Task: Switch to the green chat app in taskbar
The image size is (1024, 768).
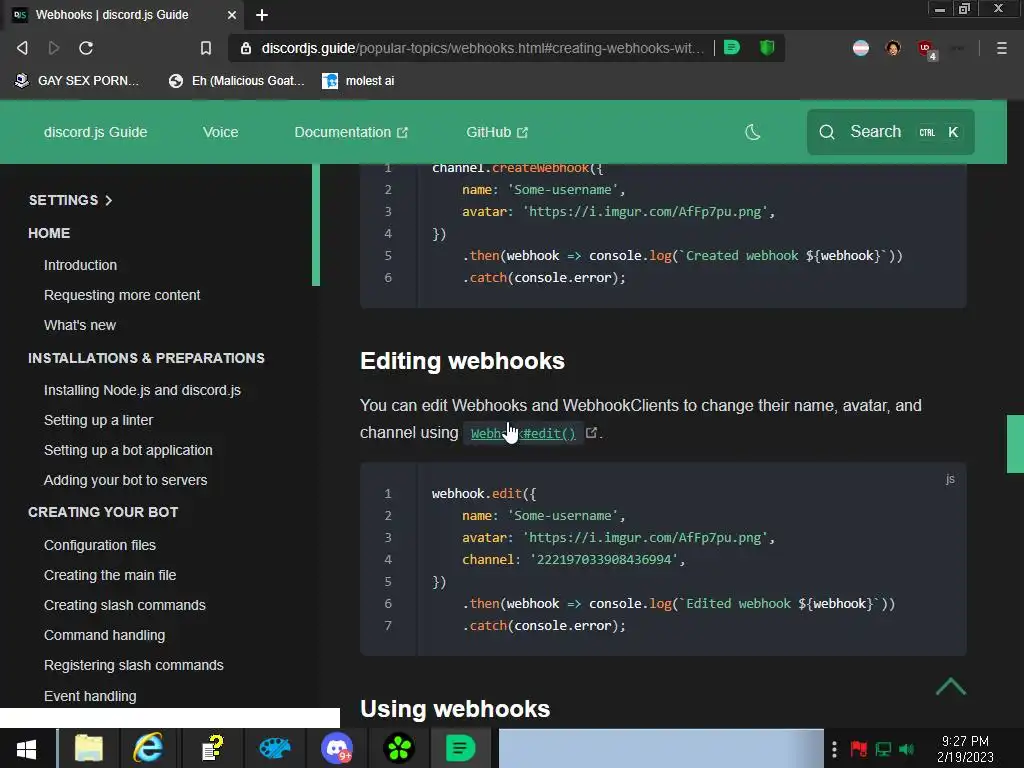Action: point(460,748)
